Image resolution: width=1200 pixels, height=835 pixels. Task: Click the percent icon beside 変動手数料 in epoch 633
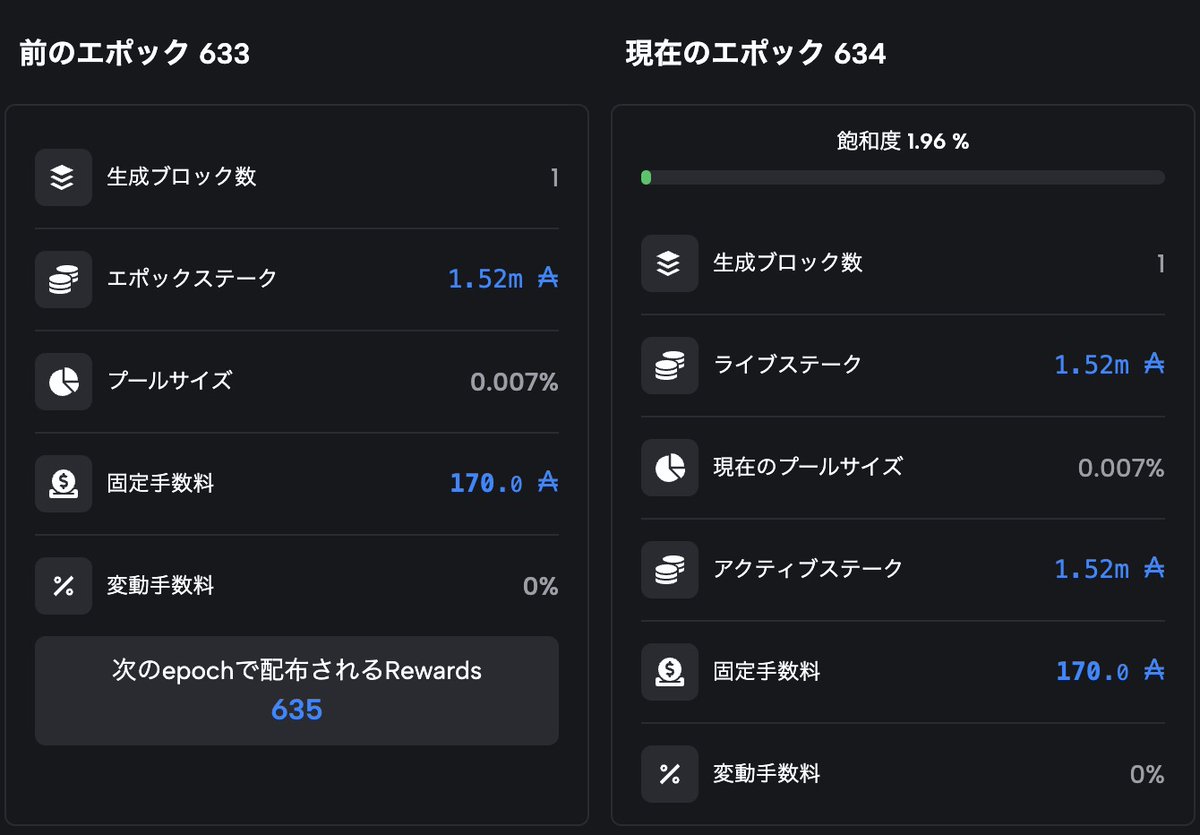pyautogui.click(x=63, y=586)
